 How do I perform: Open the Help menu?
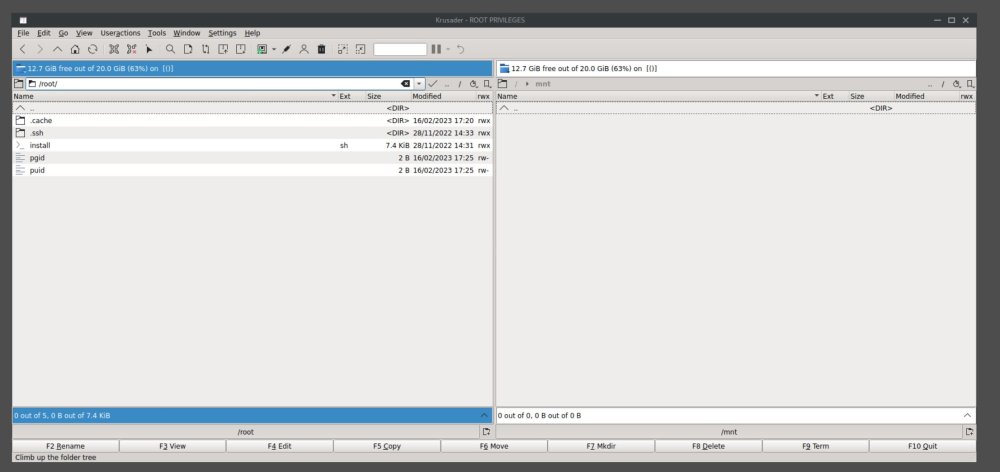tap(253, 33)
